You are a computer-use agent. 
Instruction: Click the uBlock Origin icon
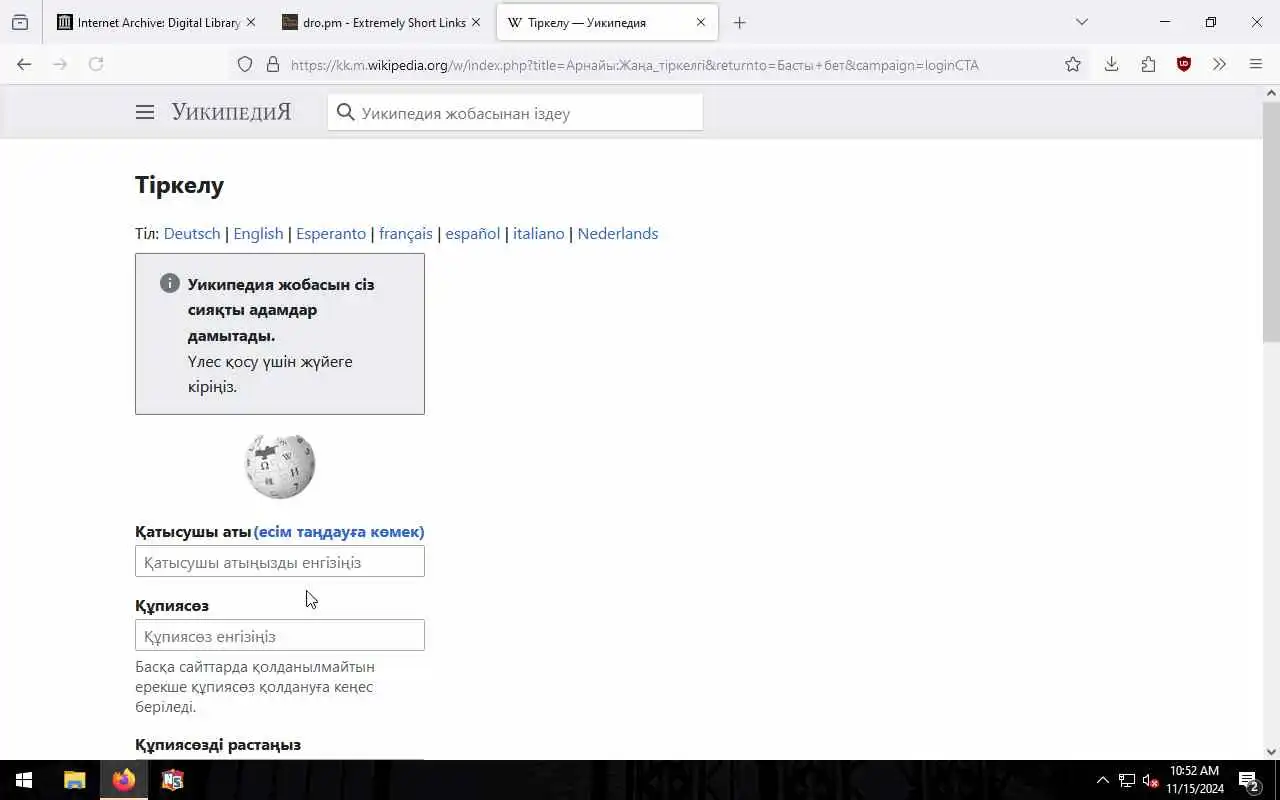(1184, 64)
